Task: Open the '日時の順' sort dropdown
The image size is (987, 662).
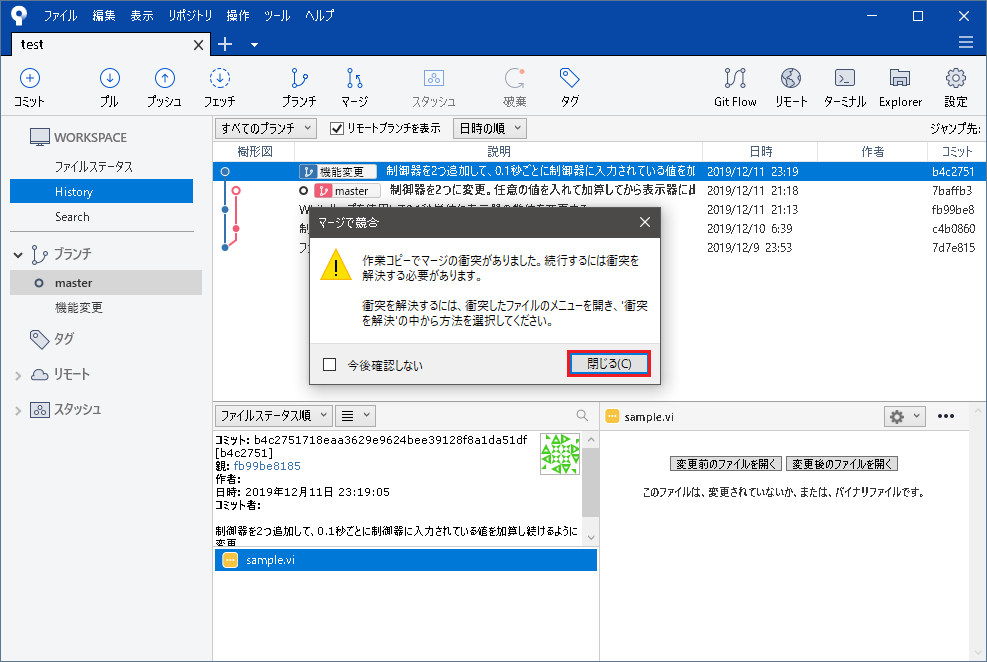Action: coord(489,128)
